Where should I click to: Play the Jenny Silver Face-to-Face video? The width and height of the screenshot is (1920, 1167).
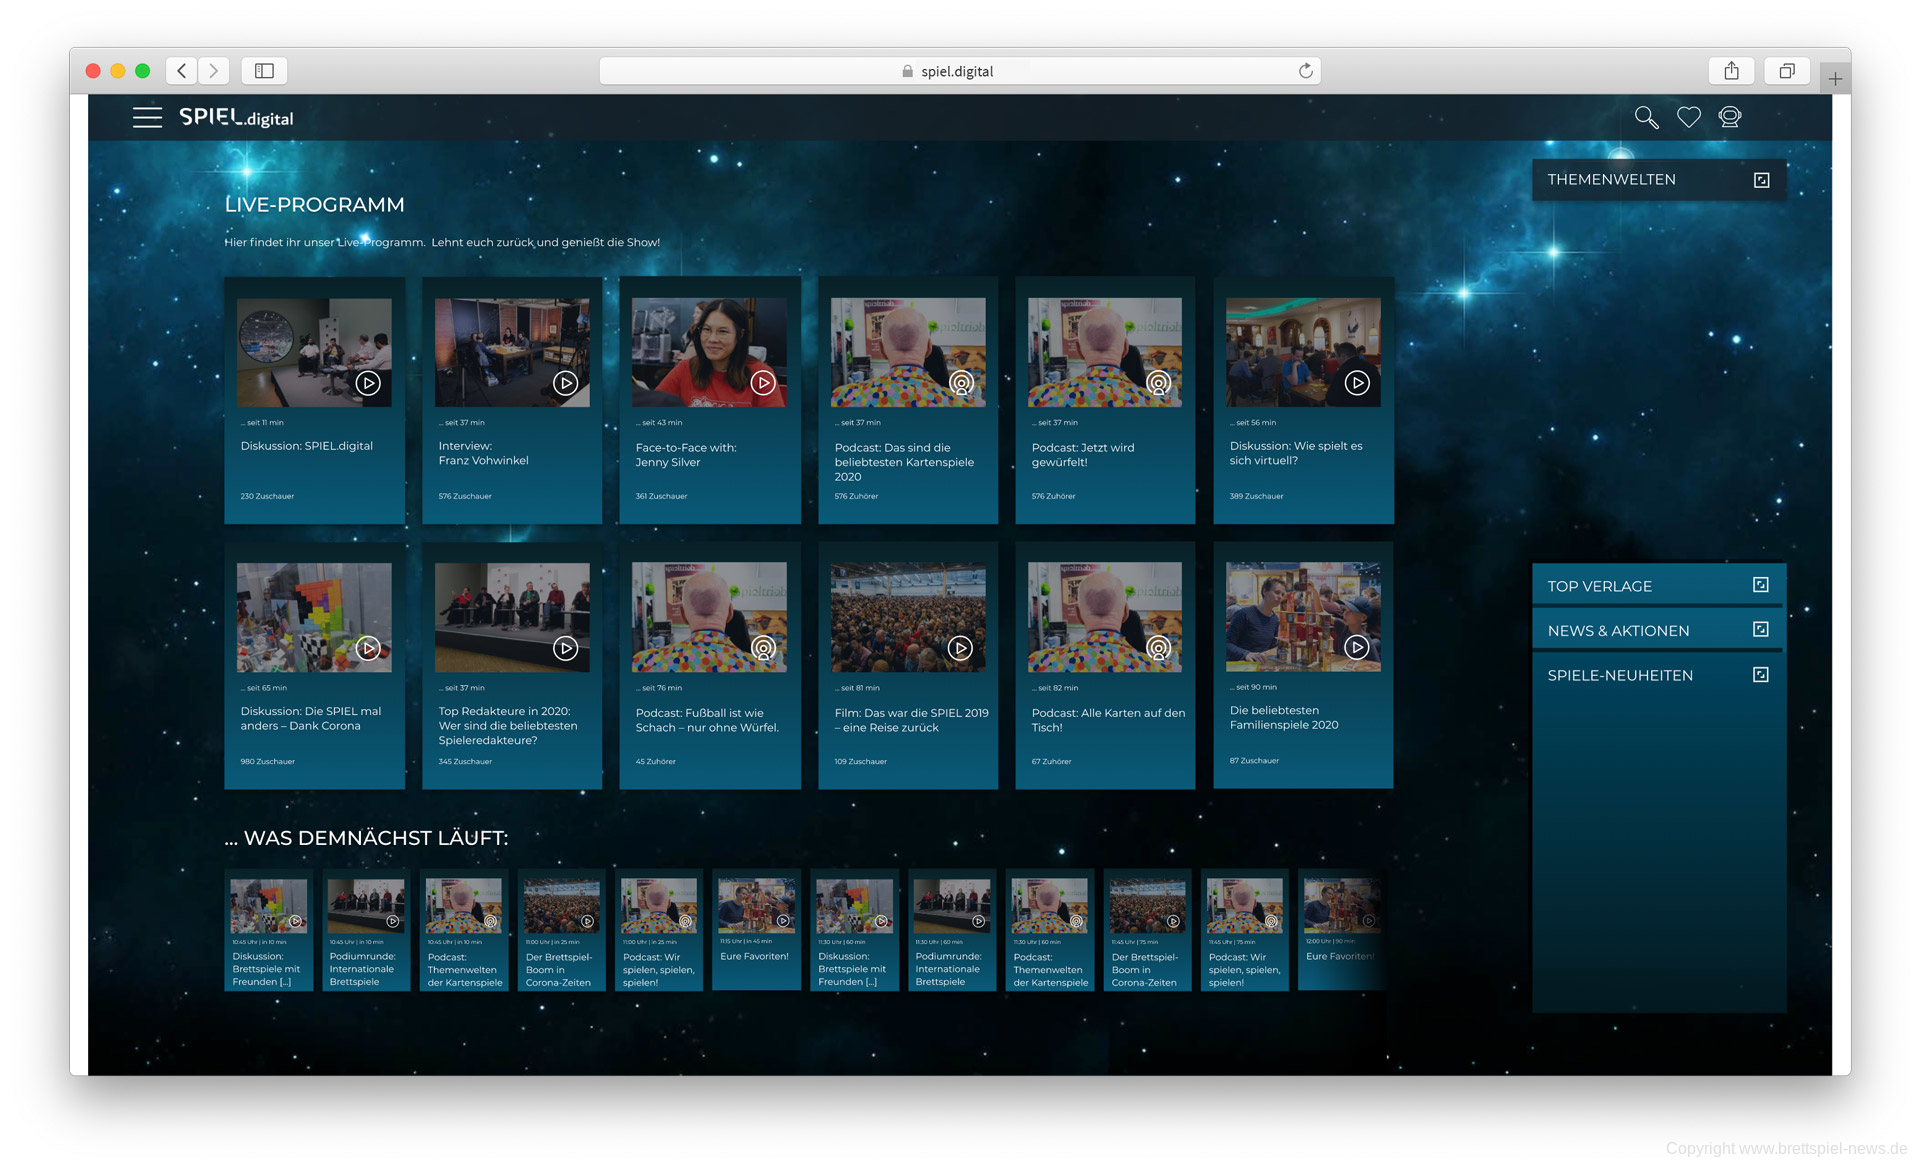tap(763, 383)
